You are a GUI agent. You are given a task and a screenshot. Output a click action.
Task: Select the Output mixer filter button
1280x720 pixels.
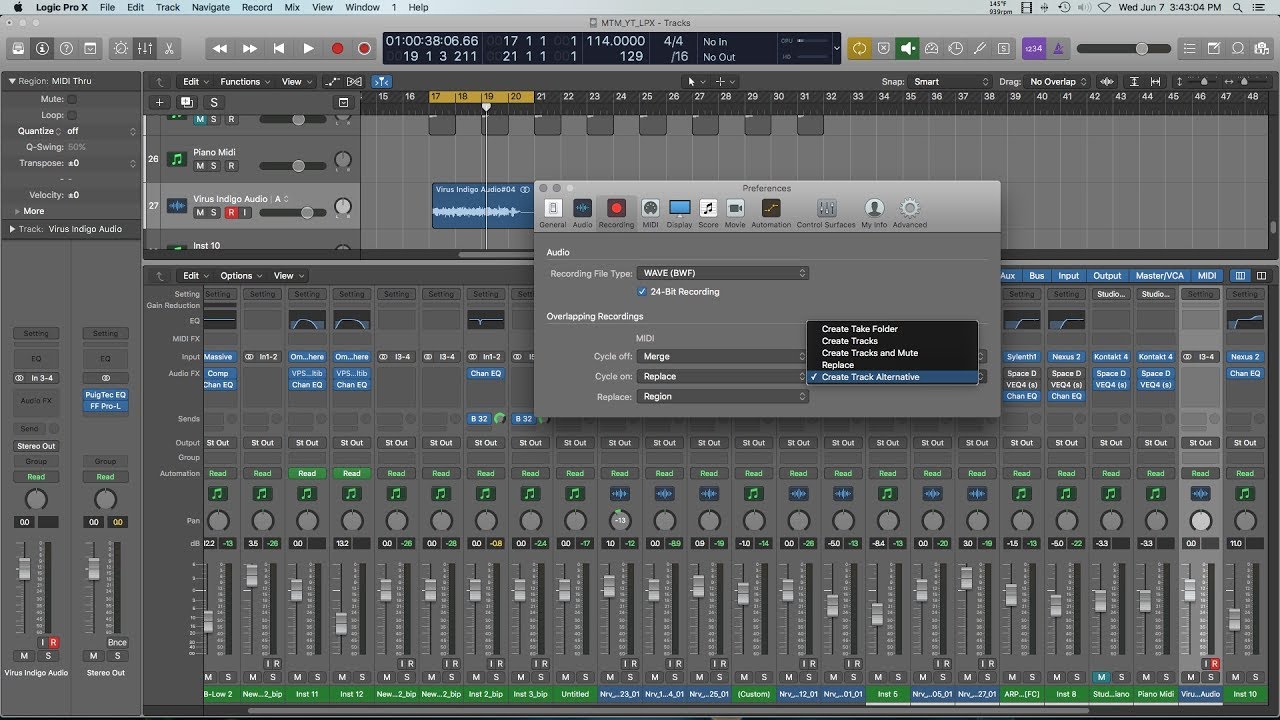(x=1107, y=276)
